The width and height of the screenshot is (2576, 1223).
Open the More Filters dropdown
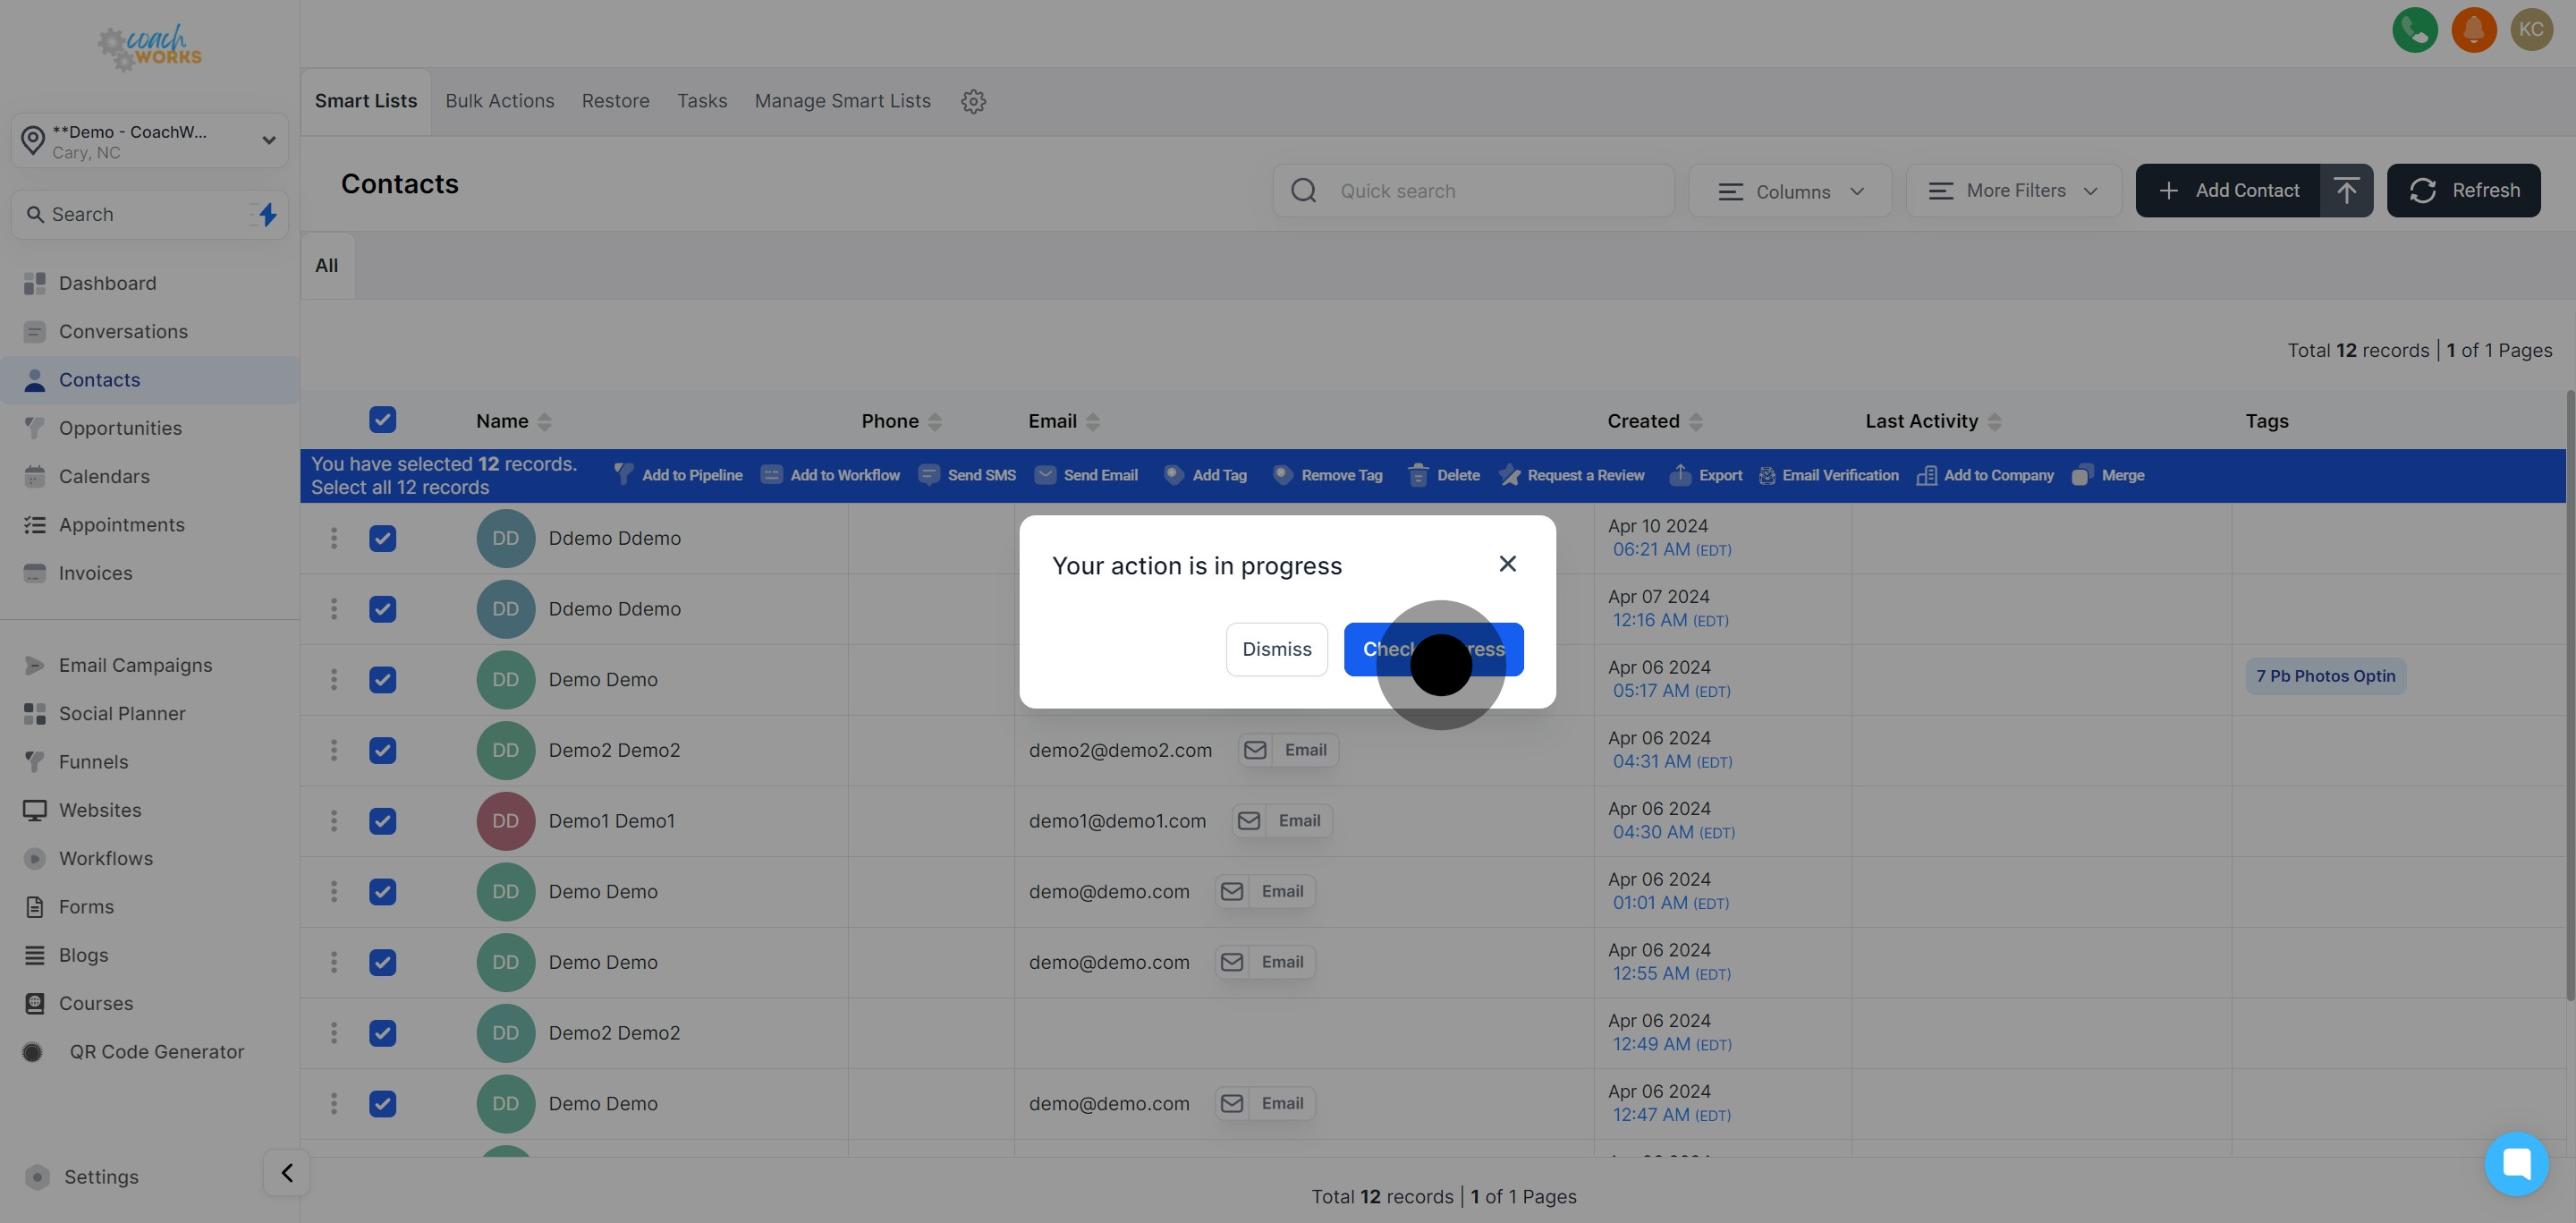(2013, 190)
